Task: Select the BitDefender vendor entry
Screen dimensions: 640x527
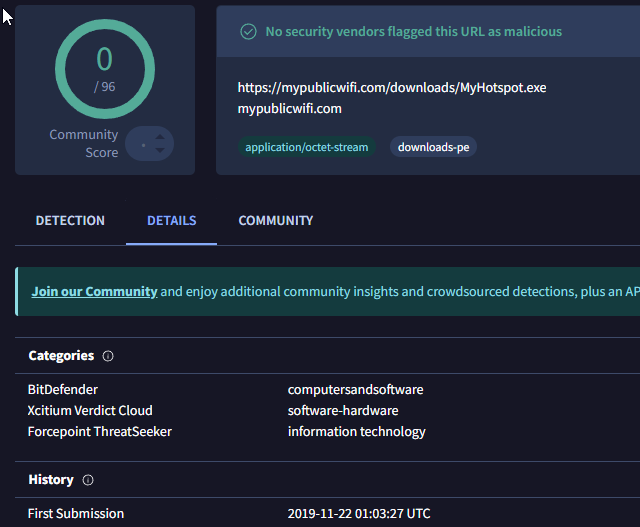Action: [63, 389]
